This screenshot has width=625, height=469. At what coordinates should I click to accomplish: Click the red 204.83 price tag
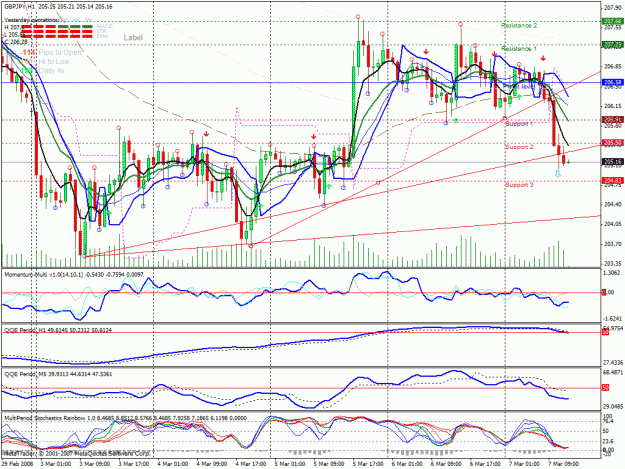pos(613,181)
